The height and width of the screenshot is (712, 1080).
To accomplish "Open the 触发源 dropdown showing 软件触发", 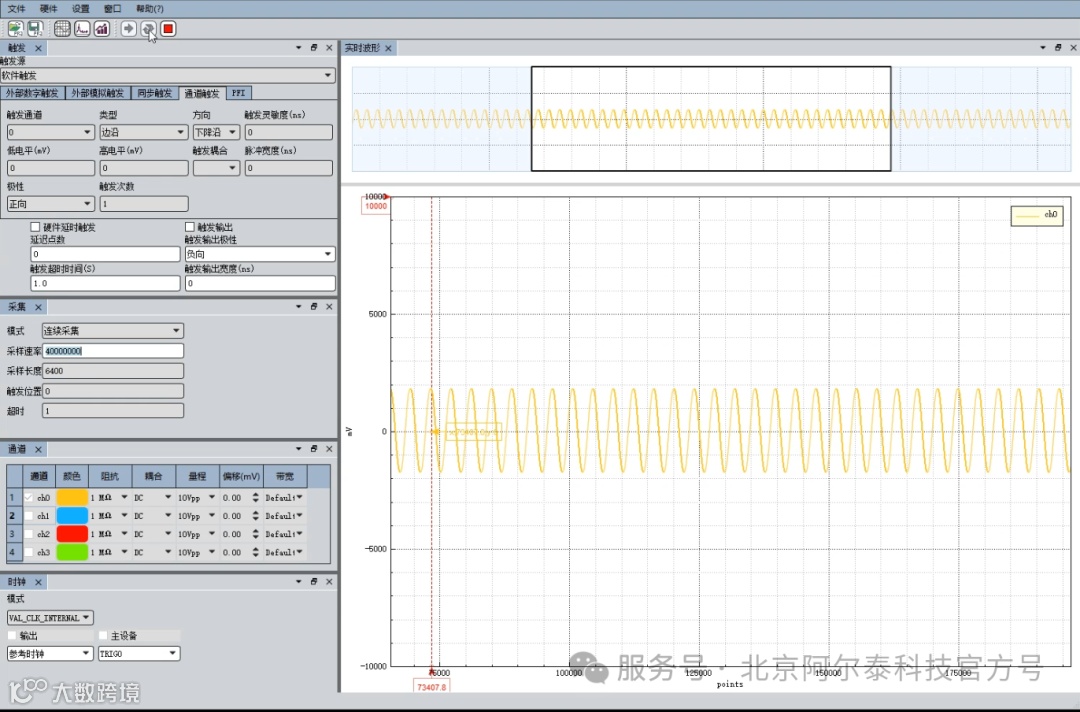I will click(x=168, y=75).
